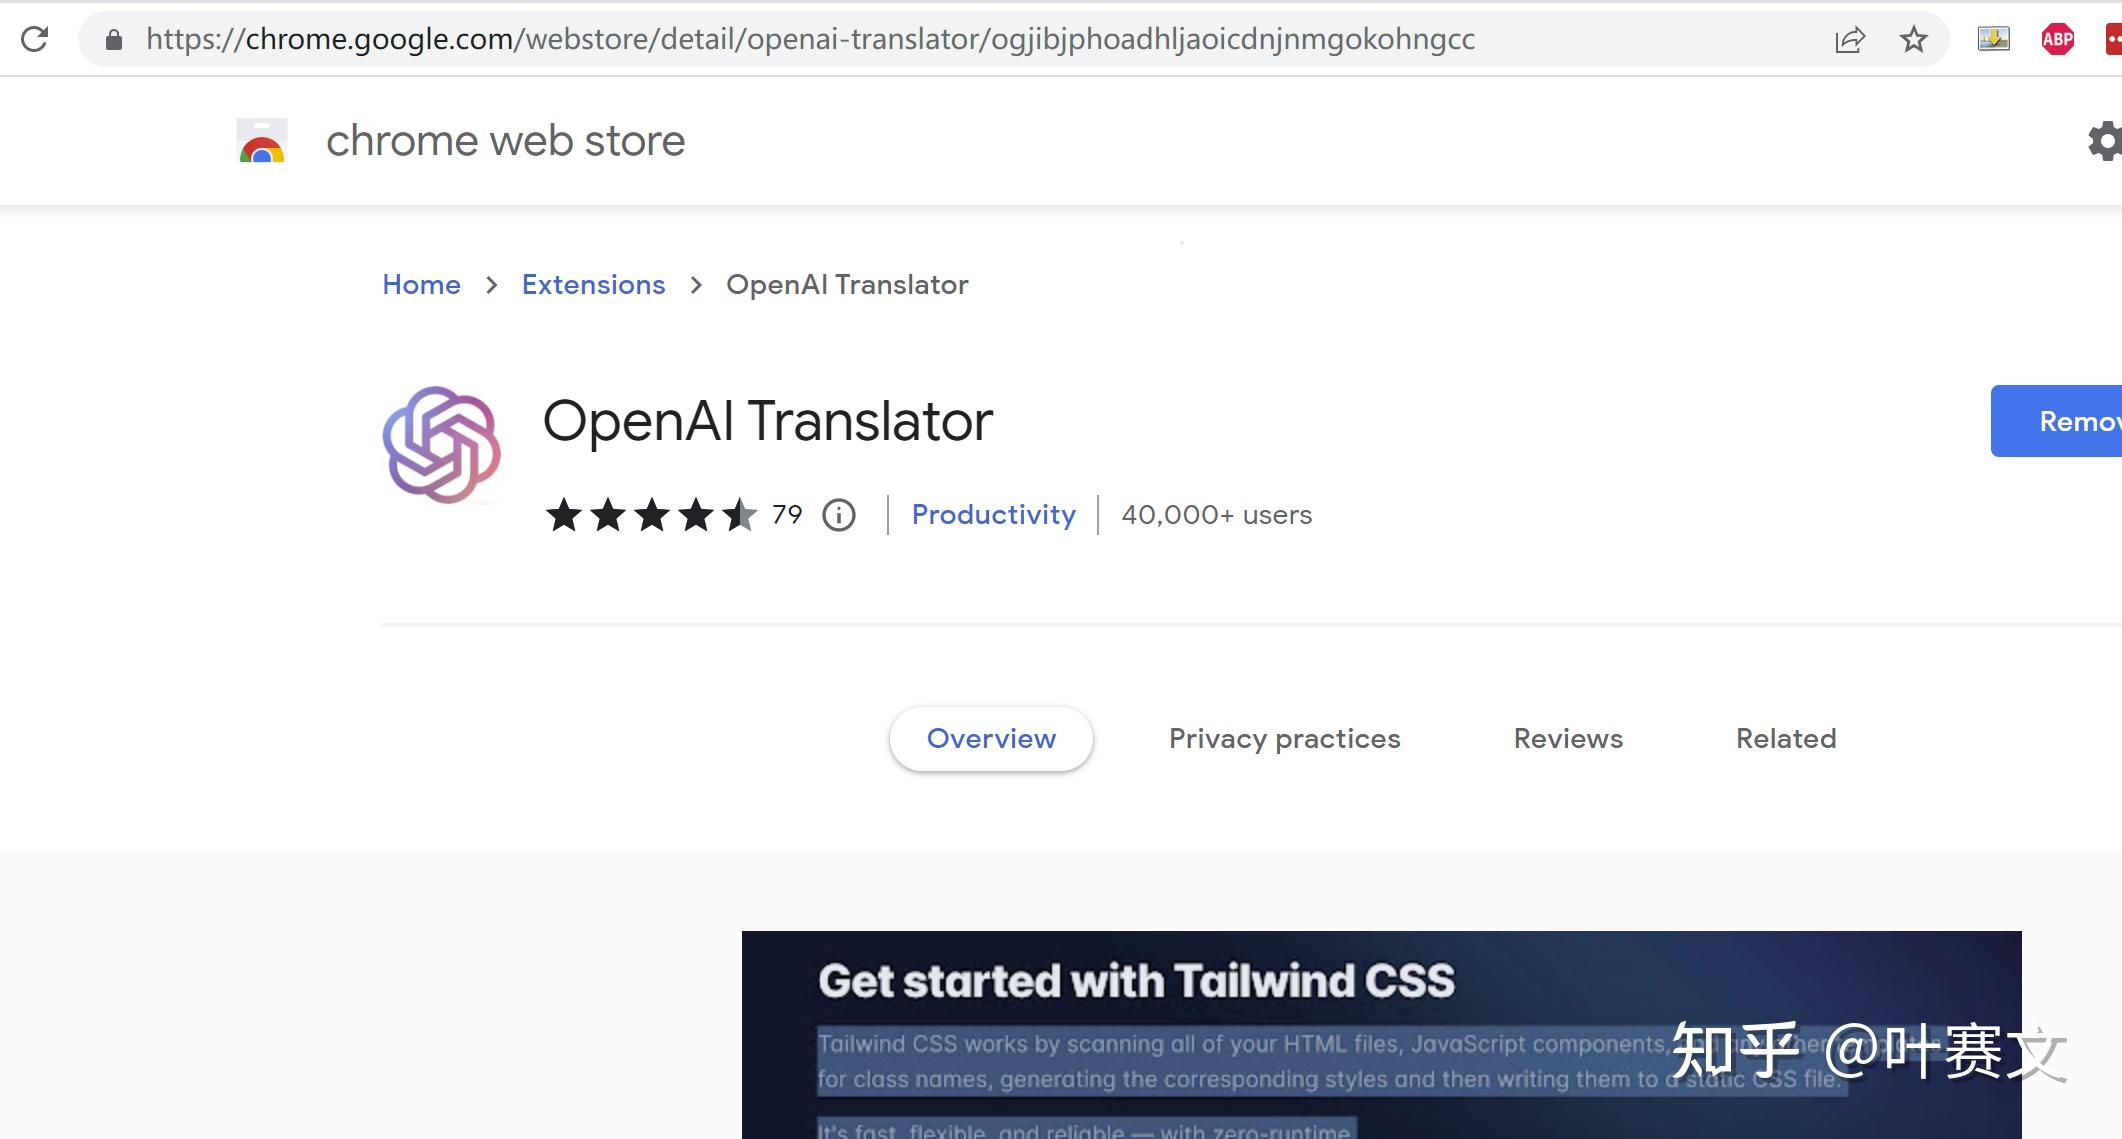Click the Extensions breadcrumb link

click(593, 285)
